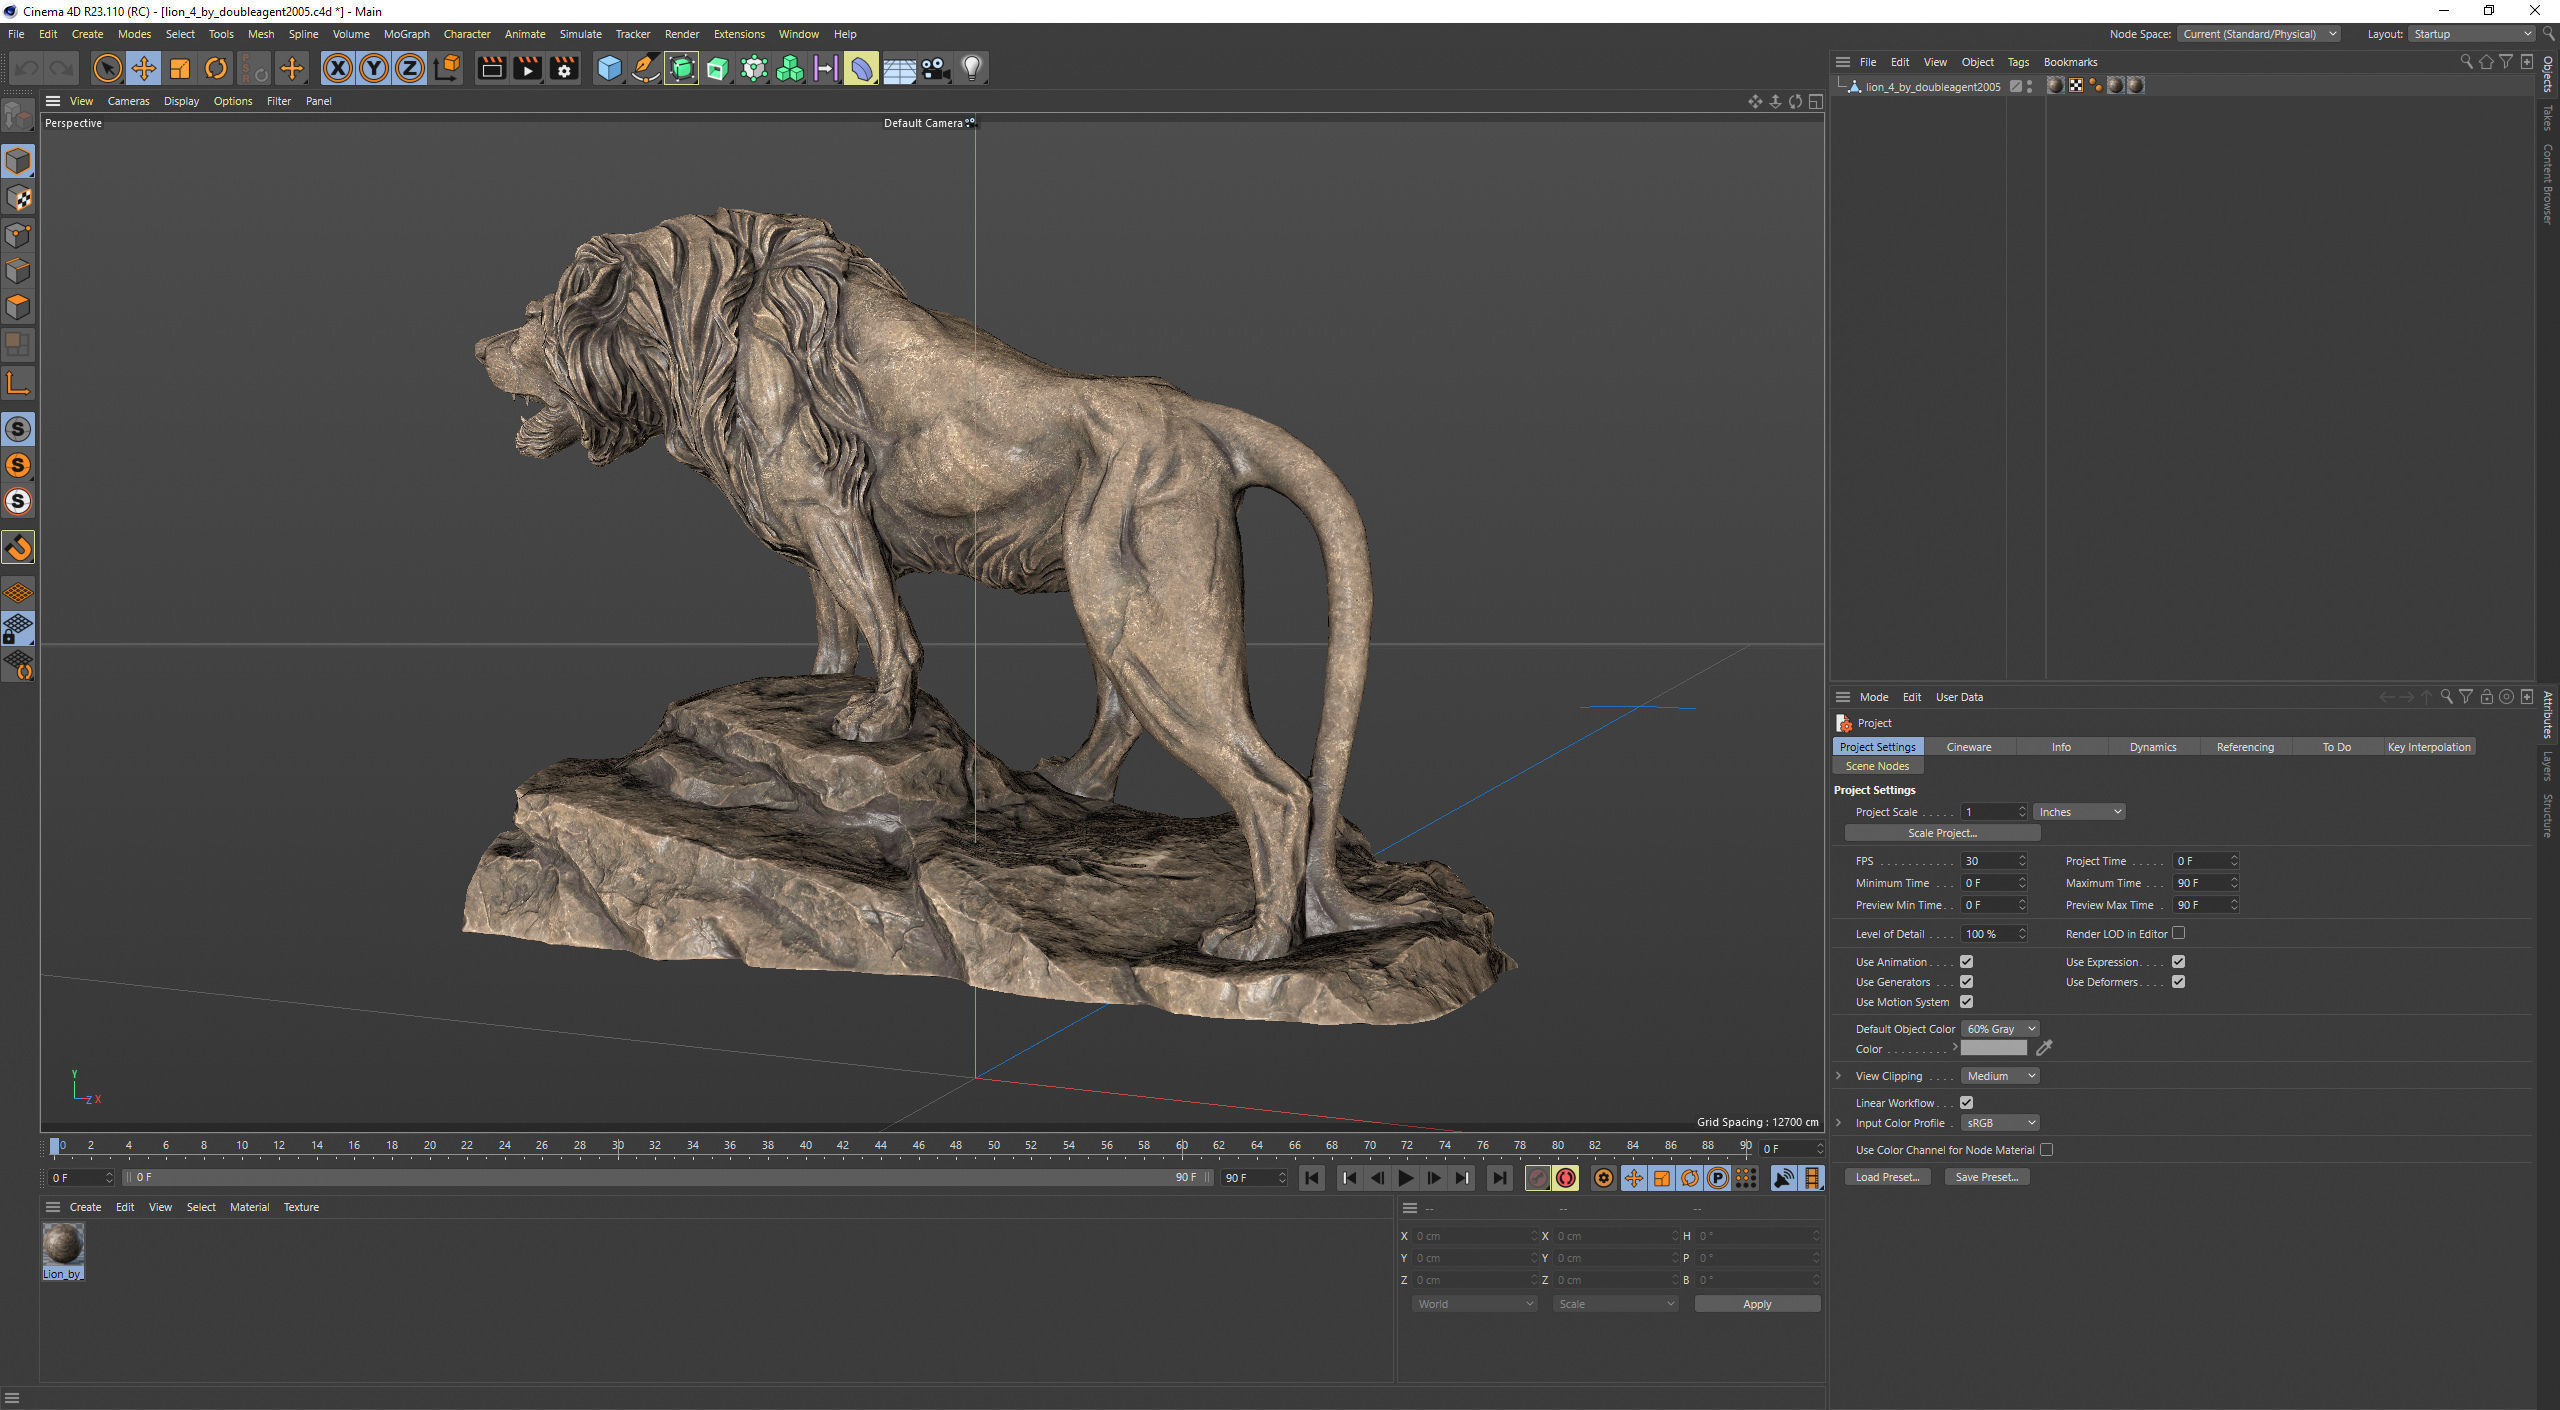Toggle Enable Snap magnet icon

[18, 548]
